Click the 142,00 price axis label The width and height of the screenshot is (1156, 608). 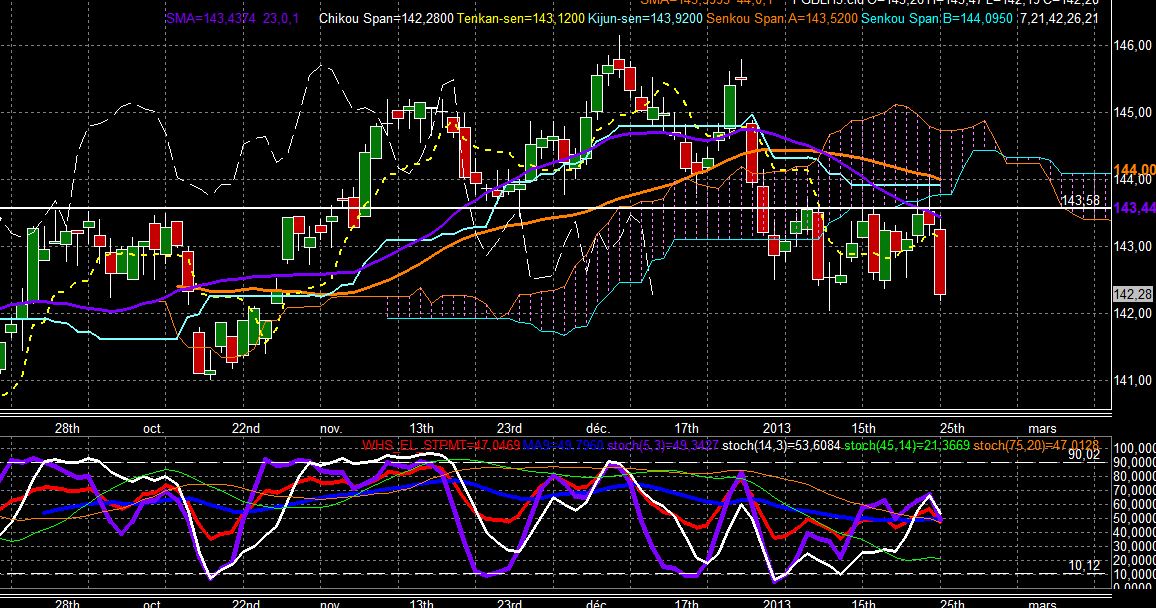tap(1132, 314)
